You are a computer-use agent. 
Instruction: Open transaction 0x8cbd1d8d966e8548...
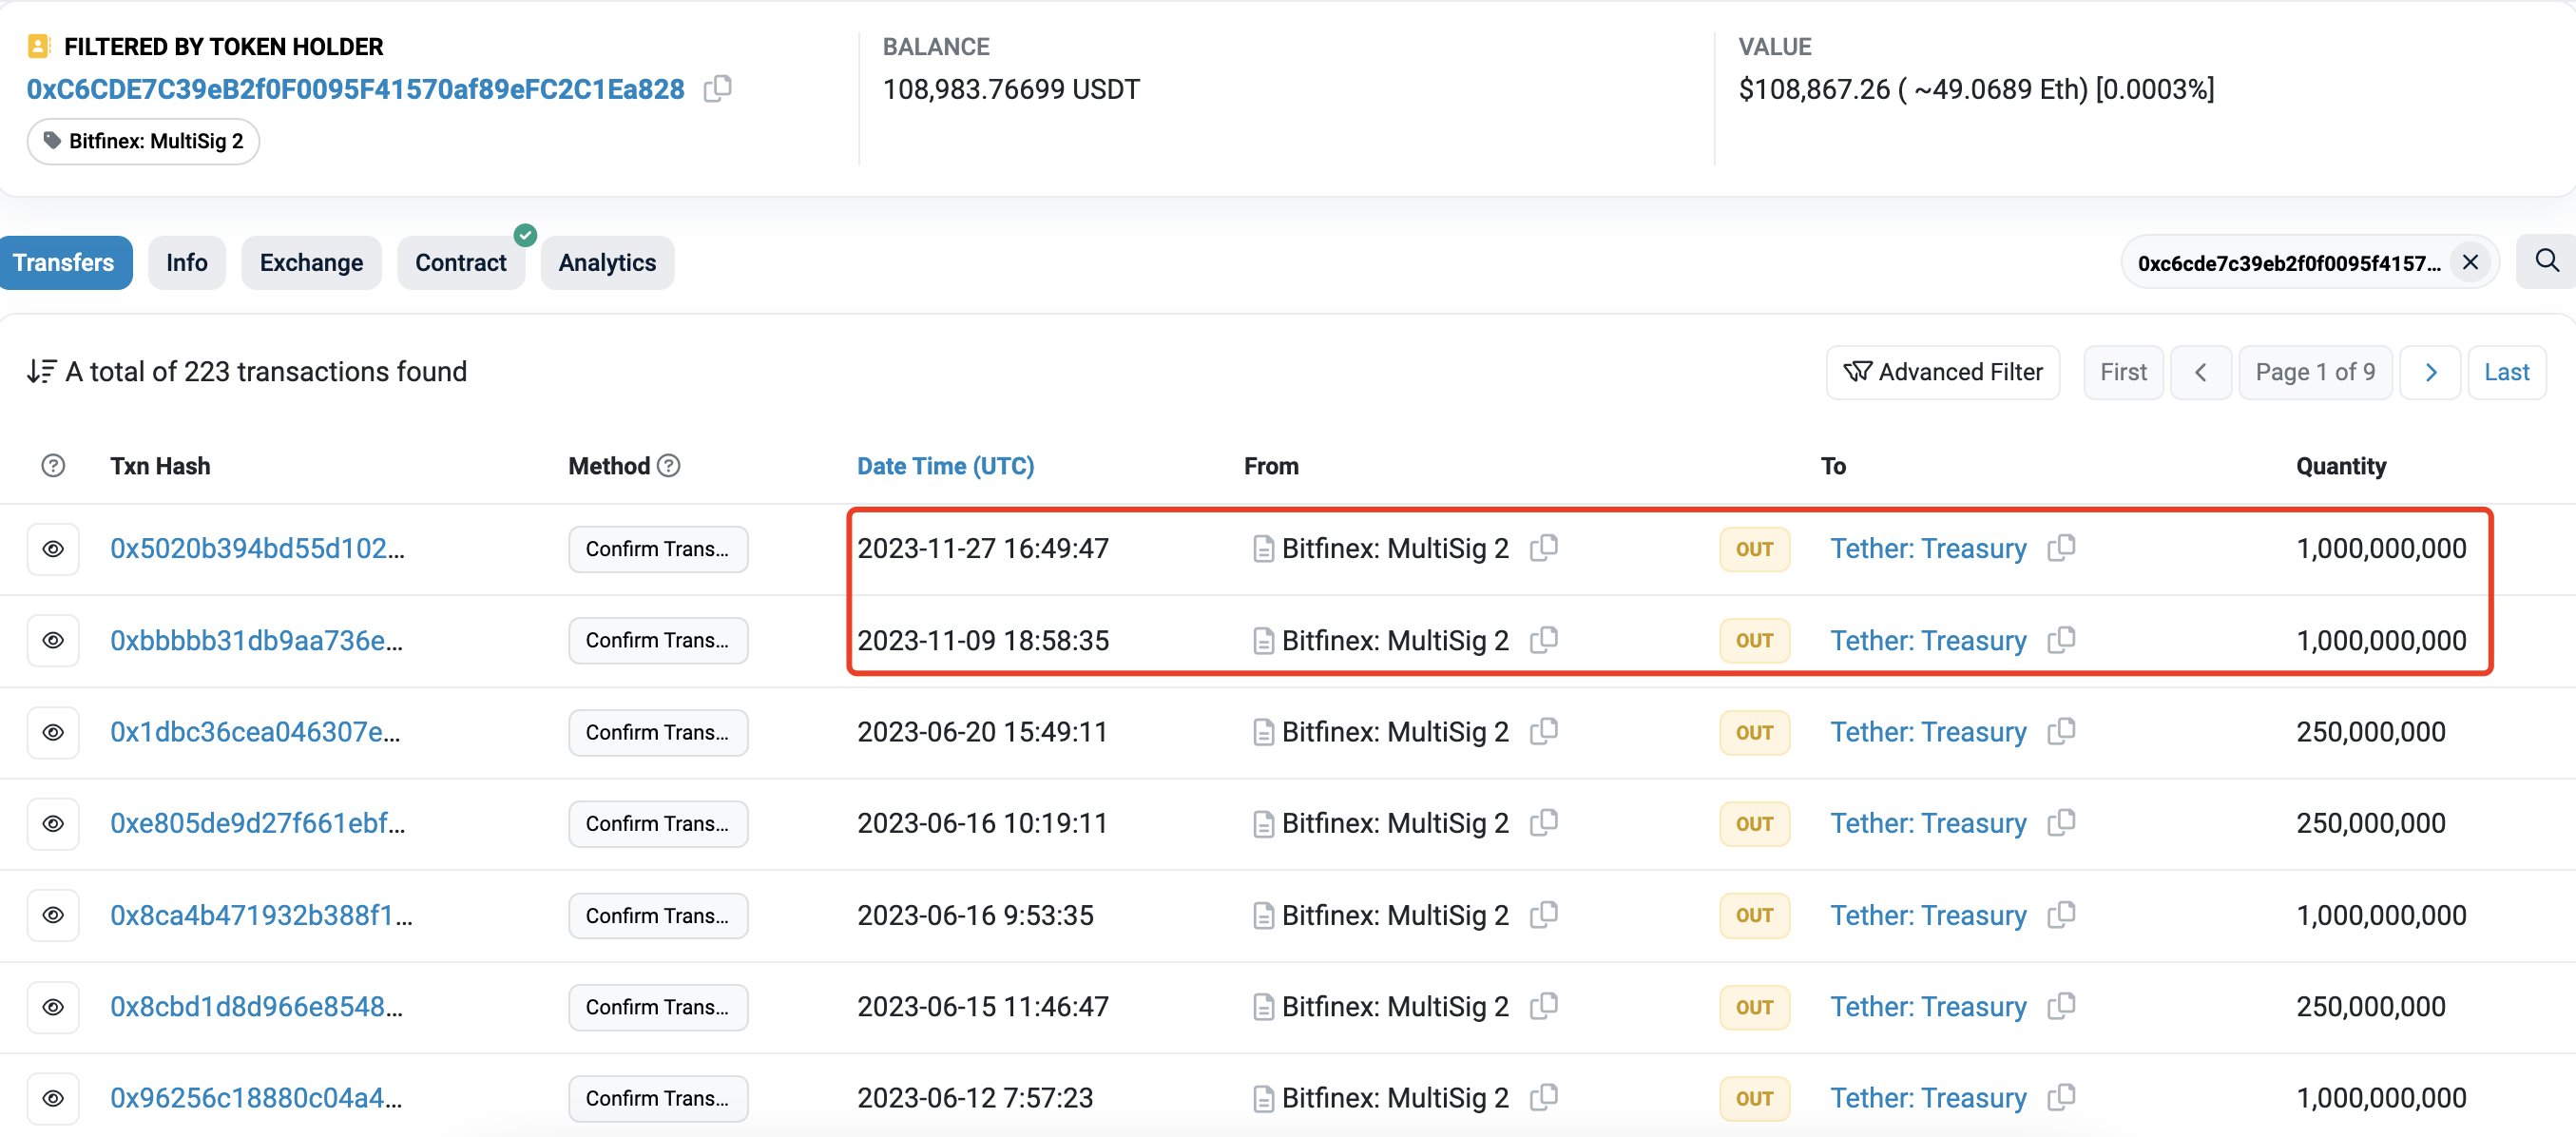click(256, 1006)
